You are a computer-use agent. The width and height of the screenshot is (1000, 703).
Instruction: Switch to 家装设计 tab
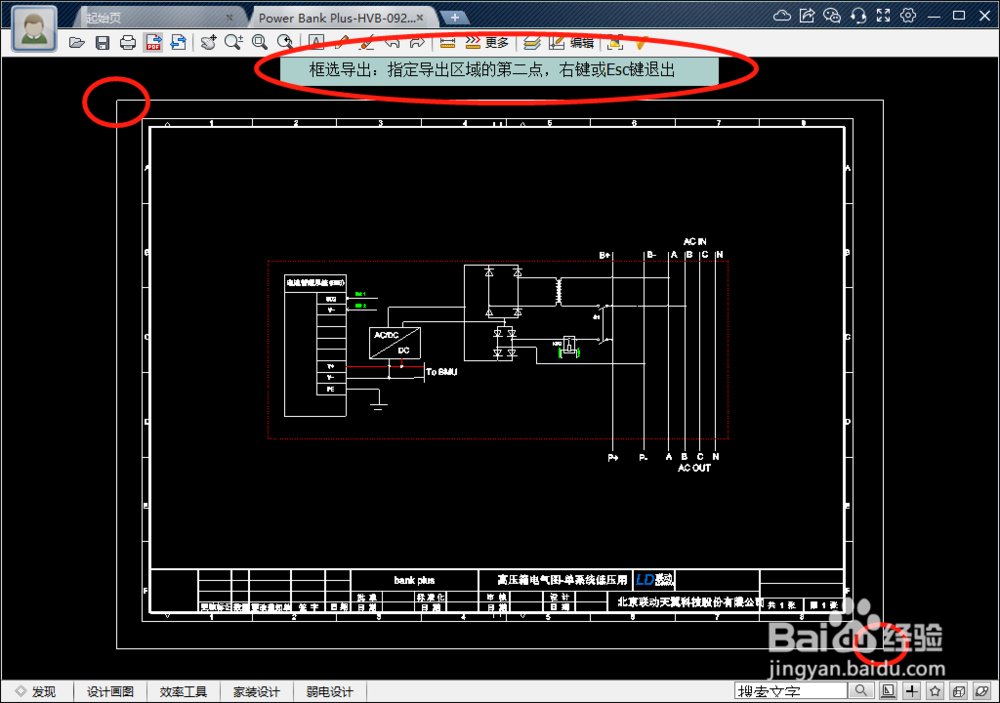pos(256,692)
